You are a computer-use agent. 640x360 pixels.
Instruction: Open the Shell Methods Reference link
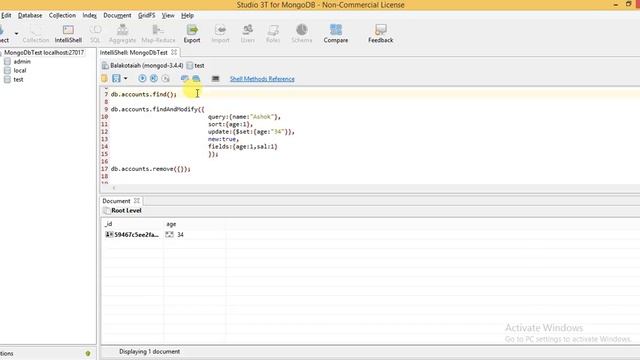[262, 79]
